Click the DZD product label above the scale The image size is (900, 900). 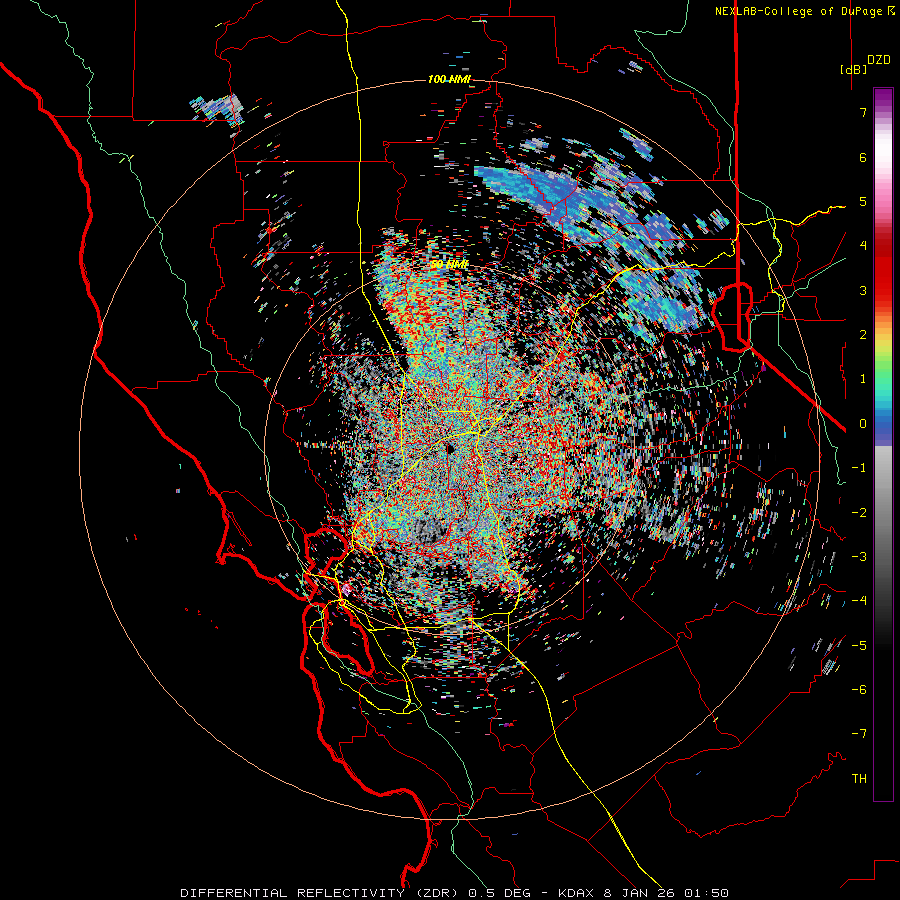879,60
